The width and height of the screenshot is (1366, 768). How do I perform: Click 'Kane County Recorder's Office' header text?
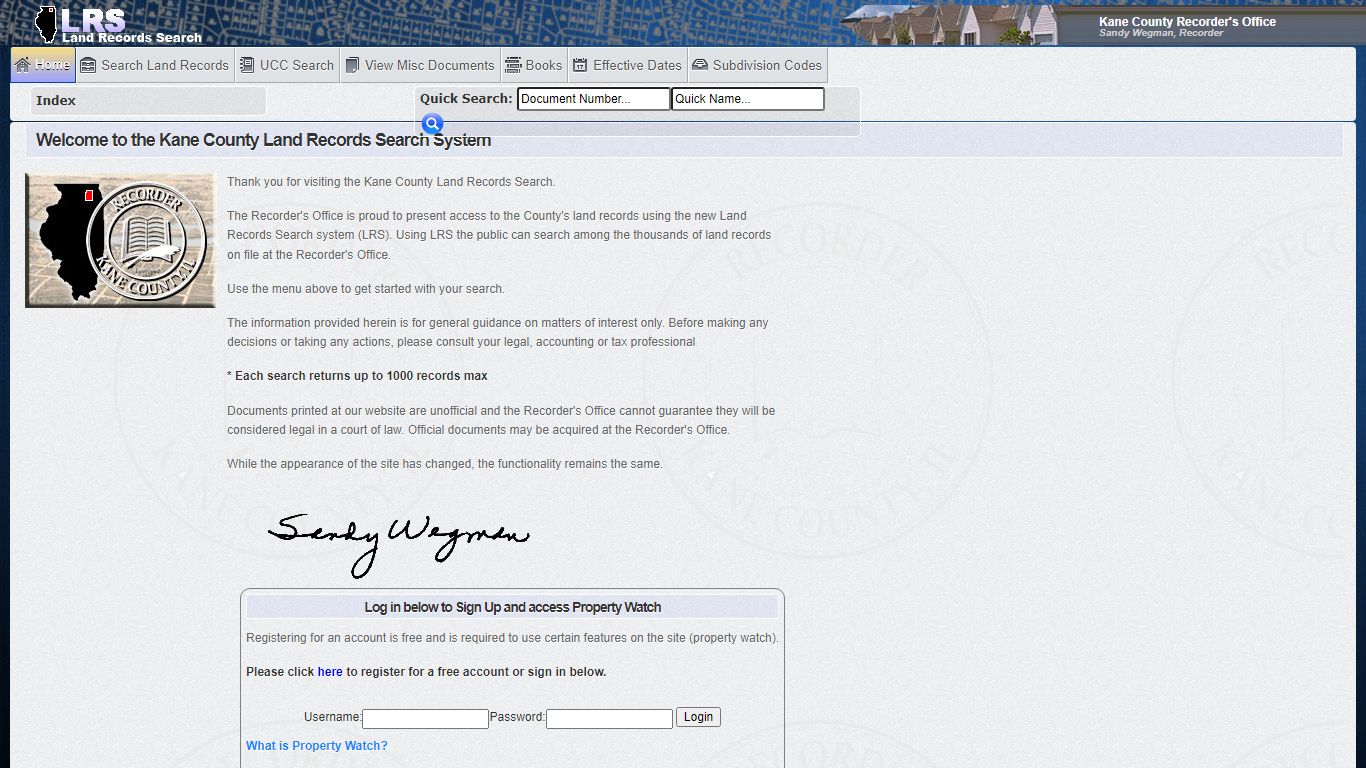tap(1187, 21)
